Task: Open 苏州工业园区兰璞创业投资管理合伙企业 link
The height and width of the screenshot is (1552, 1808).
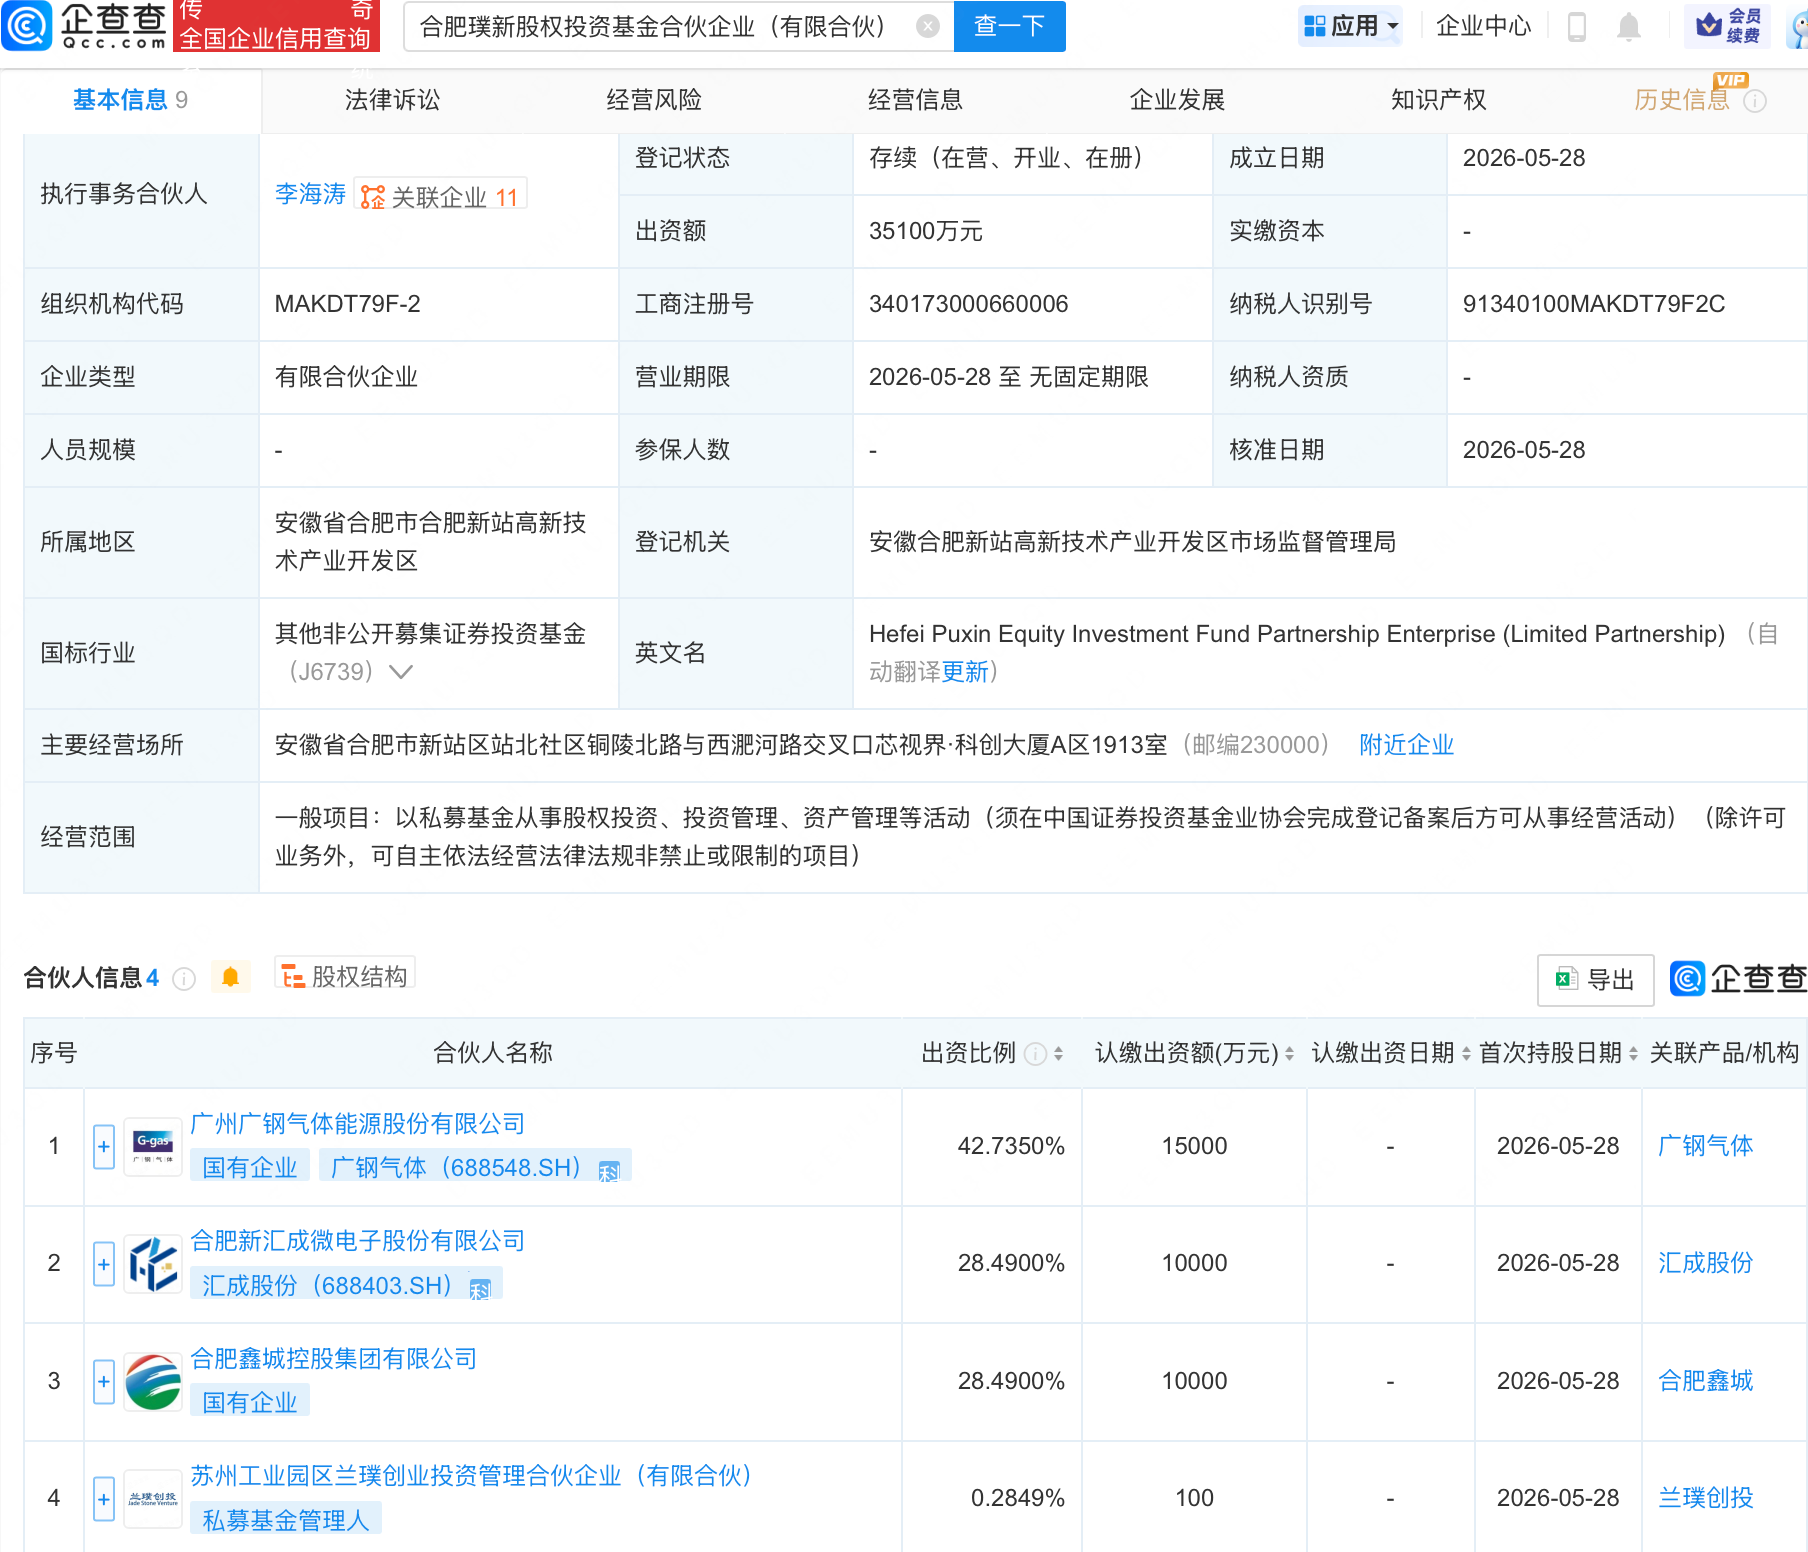Action: [471, 1476]
